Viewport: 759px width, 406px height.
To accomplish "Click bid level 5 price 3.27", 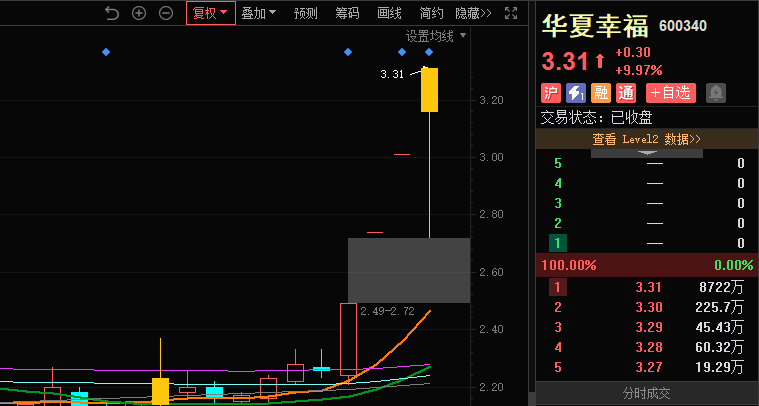I will (648, 367).
